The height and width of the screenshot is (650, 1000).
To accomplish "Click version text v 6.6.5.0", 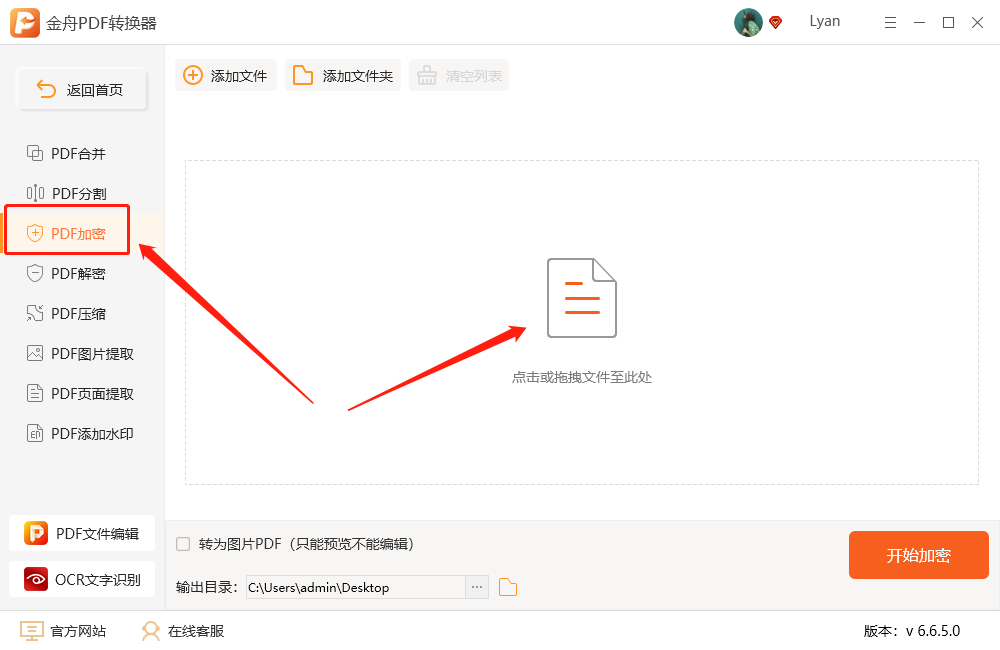I will (x=912, y=631).
